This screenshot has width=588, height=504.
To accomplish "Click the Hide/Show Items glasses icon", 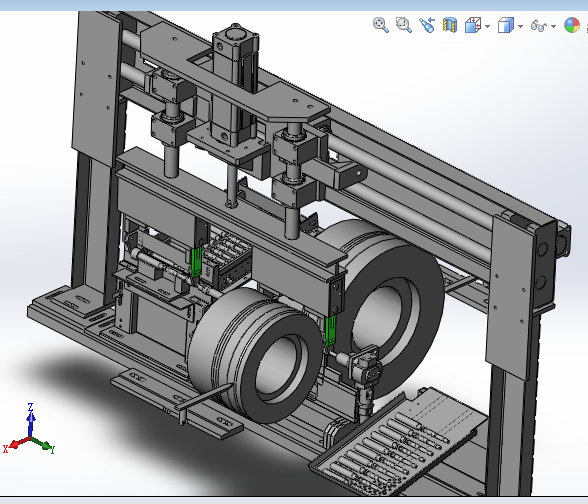I will pyautogui.click(x=538, y=26).
